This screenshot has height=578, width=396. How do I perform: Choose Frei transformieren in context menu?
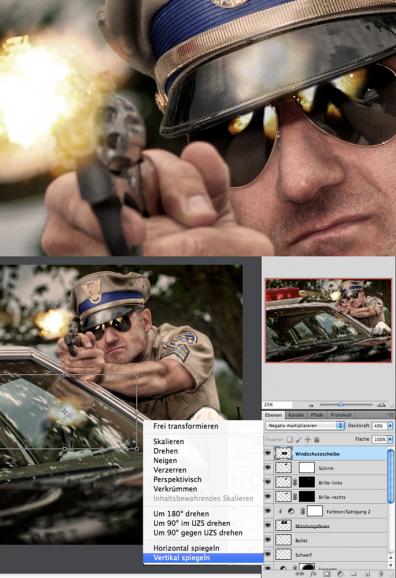coord(186,426)
